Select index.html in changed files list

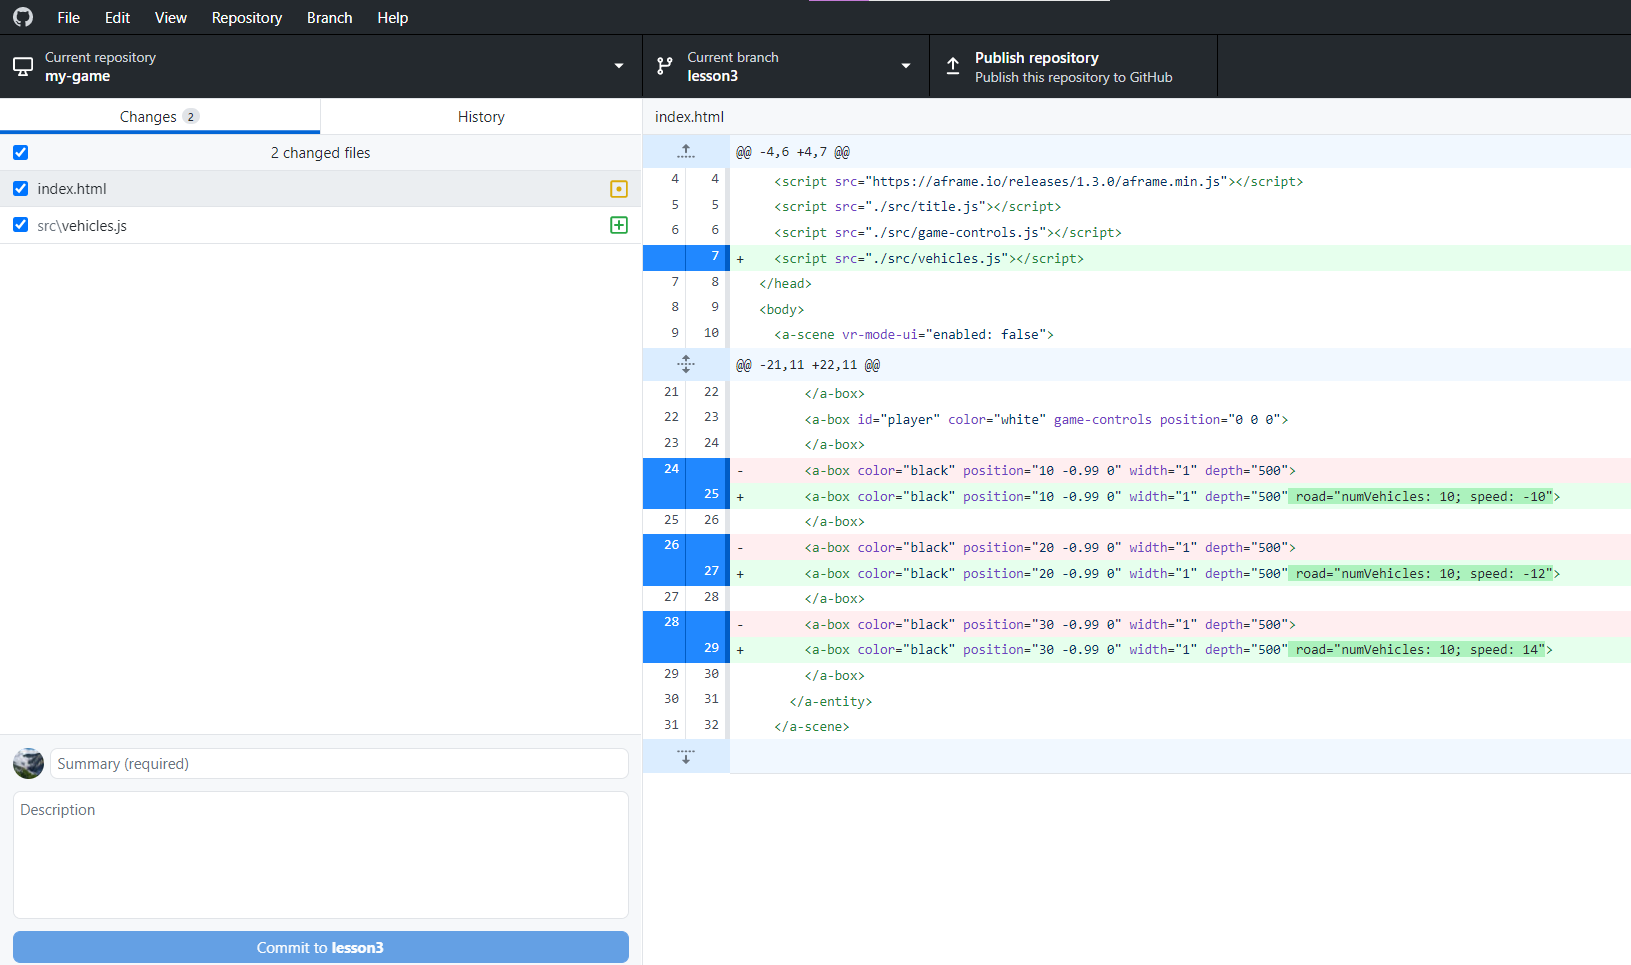click(320, 189)
